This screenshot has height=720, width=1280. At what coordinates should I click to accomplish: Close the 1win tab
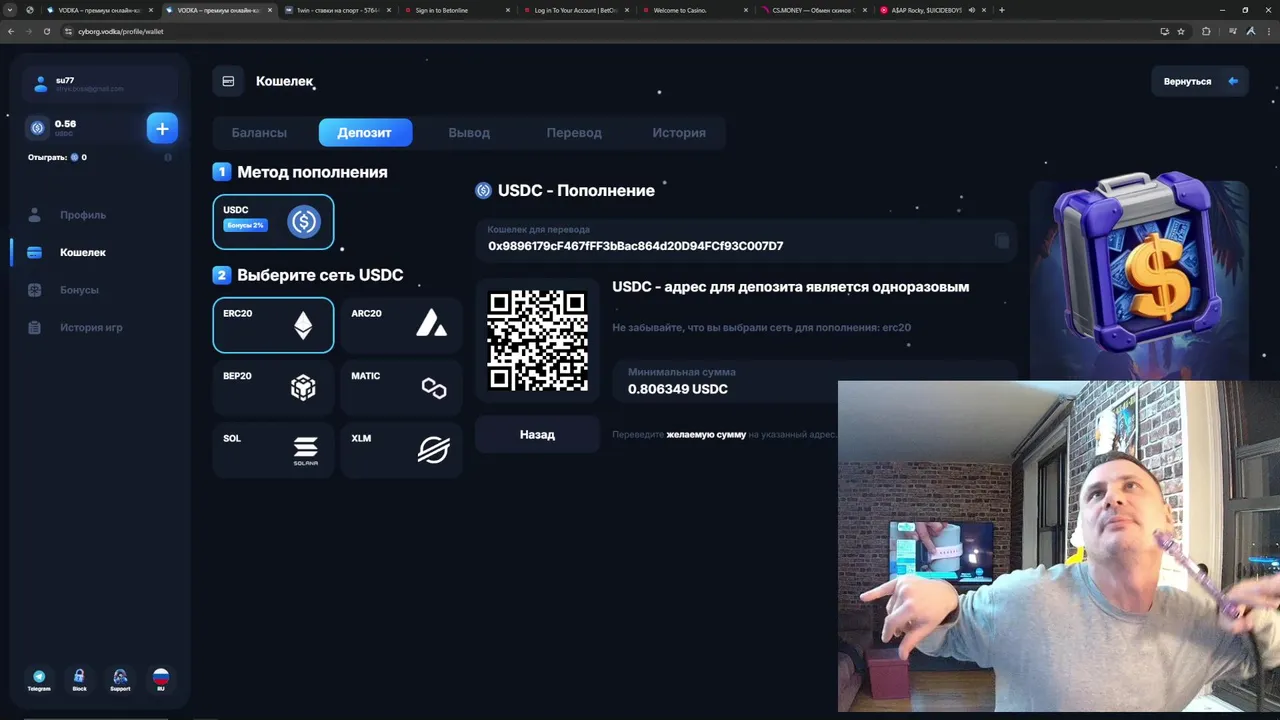[x=389, y=10]
